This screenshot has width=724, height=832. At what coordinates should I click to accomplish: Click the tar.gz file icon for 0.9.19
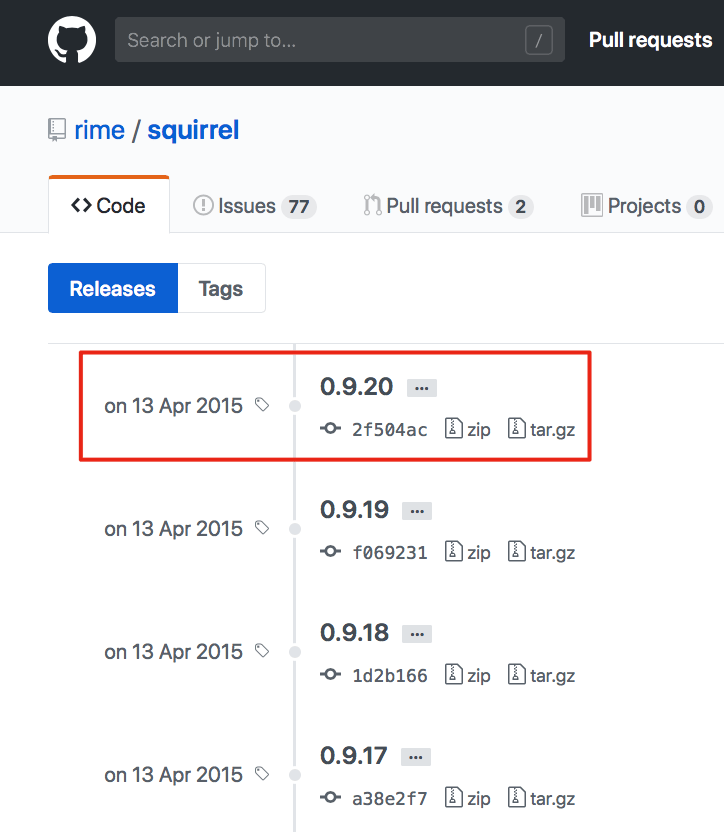pyautogui.click(x=516, y=551)
